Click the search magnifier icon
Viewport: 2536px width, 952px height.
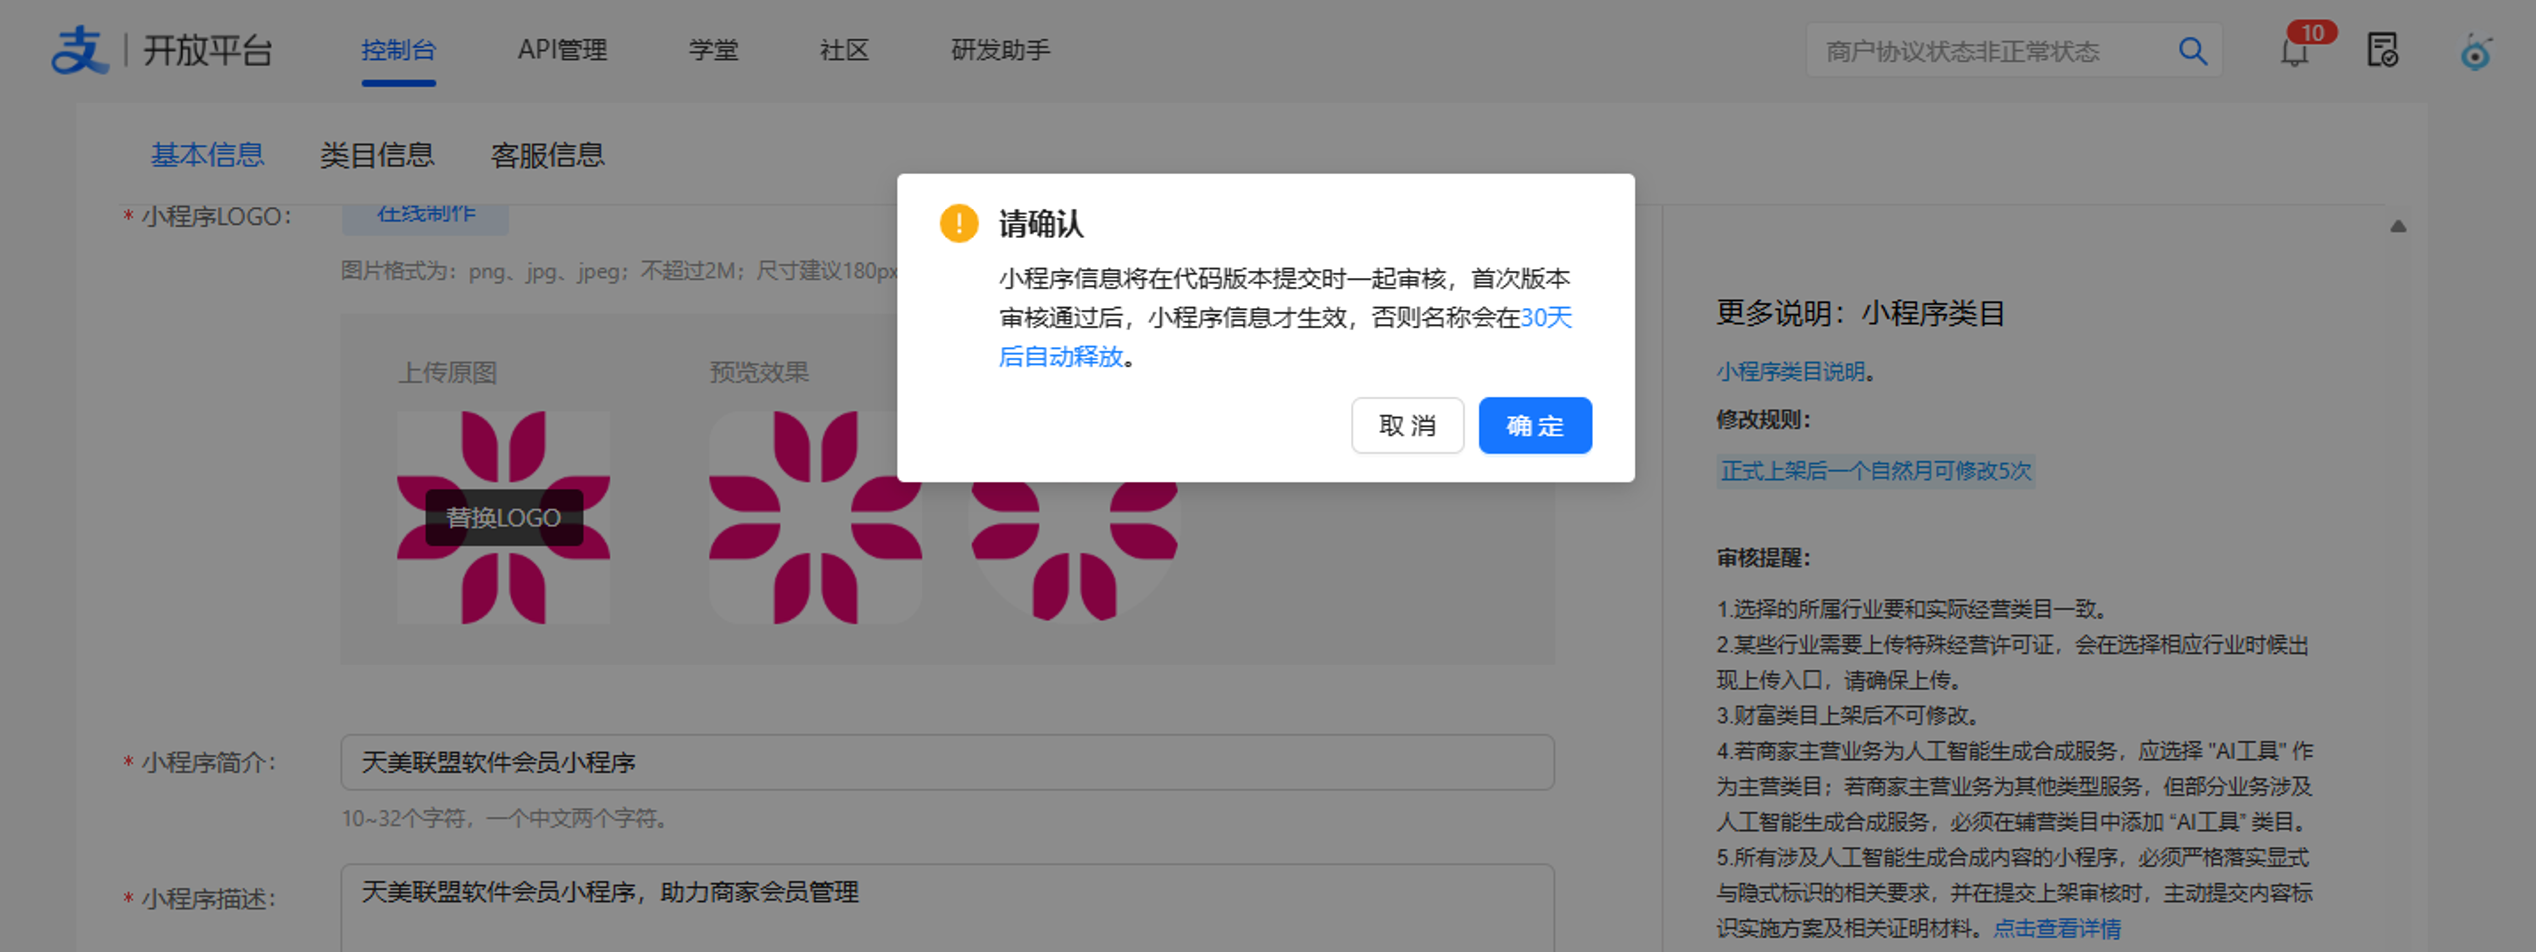[x=2192, y=50]
